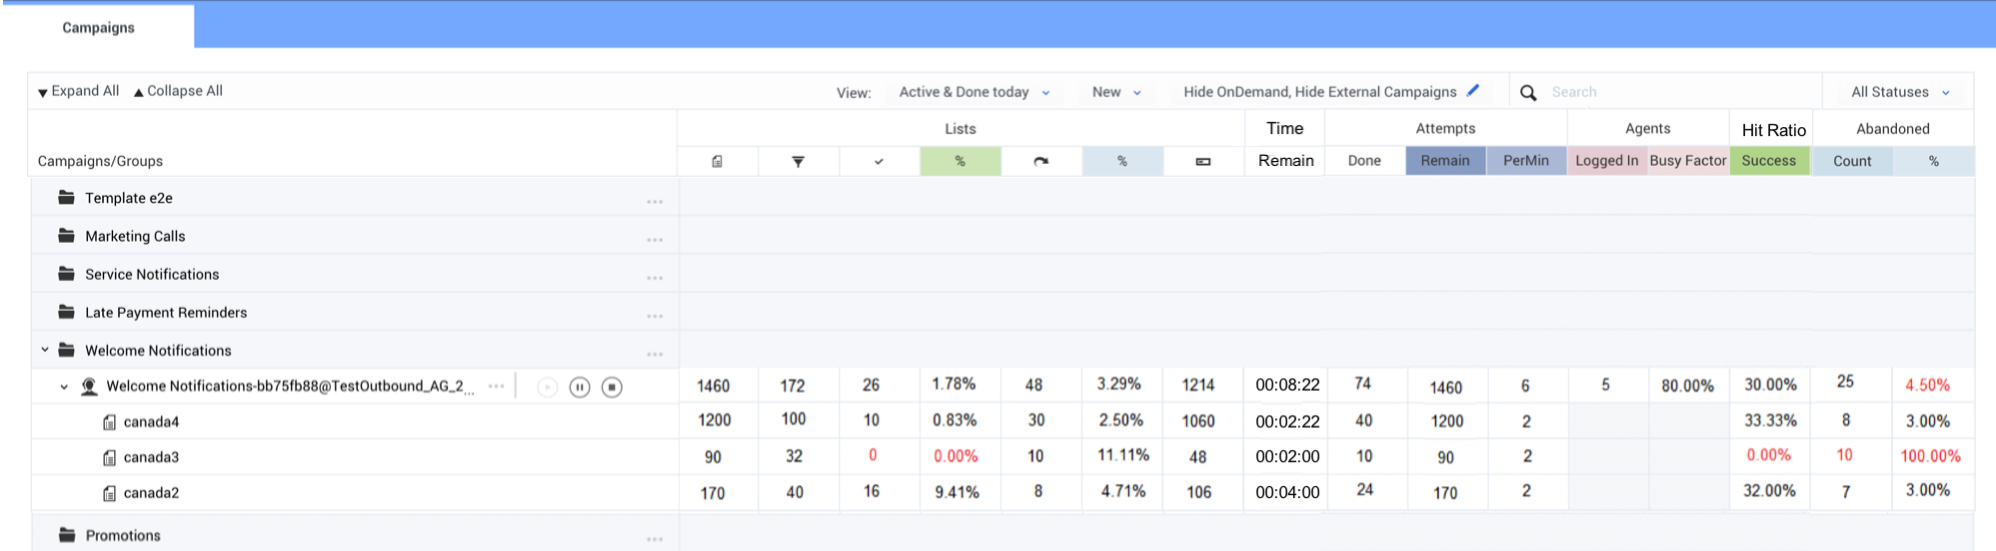The width and height of the screenshot is (1996, 551).
Task: Collapse the Welcome Notifications group
Action: tap(45, 350)
